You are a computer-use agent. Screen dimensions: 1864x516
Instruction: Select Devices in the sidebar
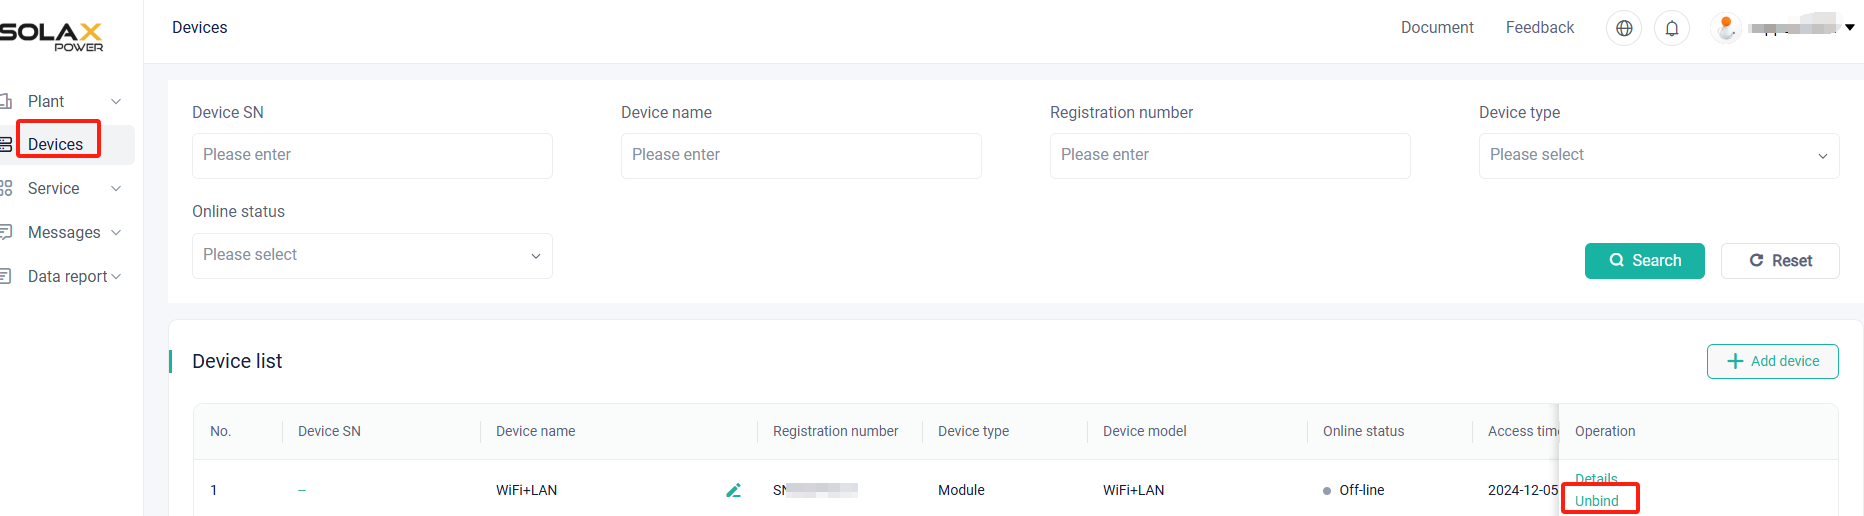pos(56,144)
